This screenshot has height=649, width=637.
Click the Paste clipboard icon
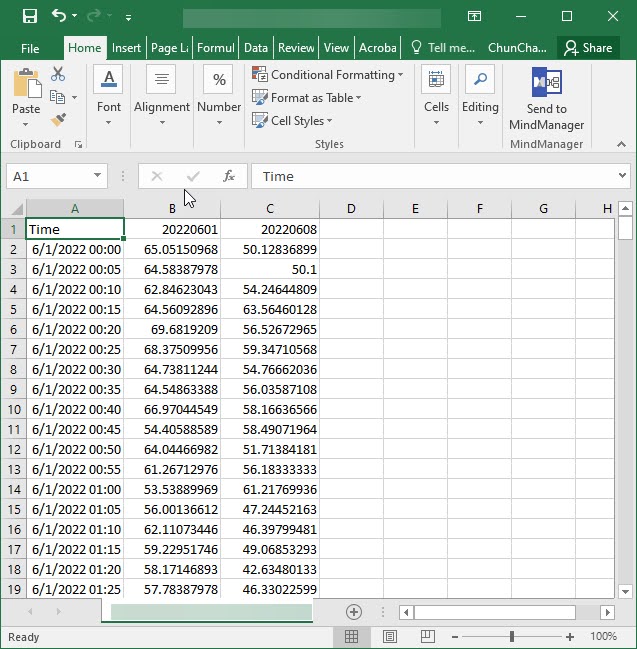click(x=26, y=92)
